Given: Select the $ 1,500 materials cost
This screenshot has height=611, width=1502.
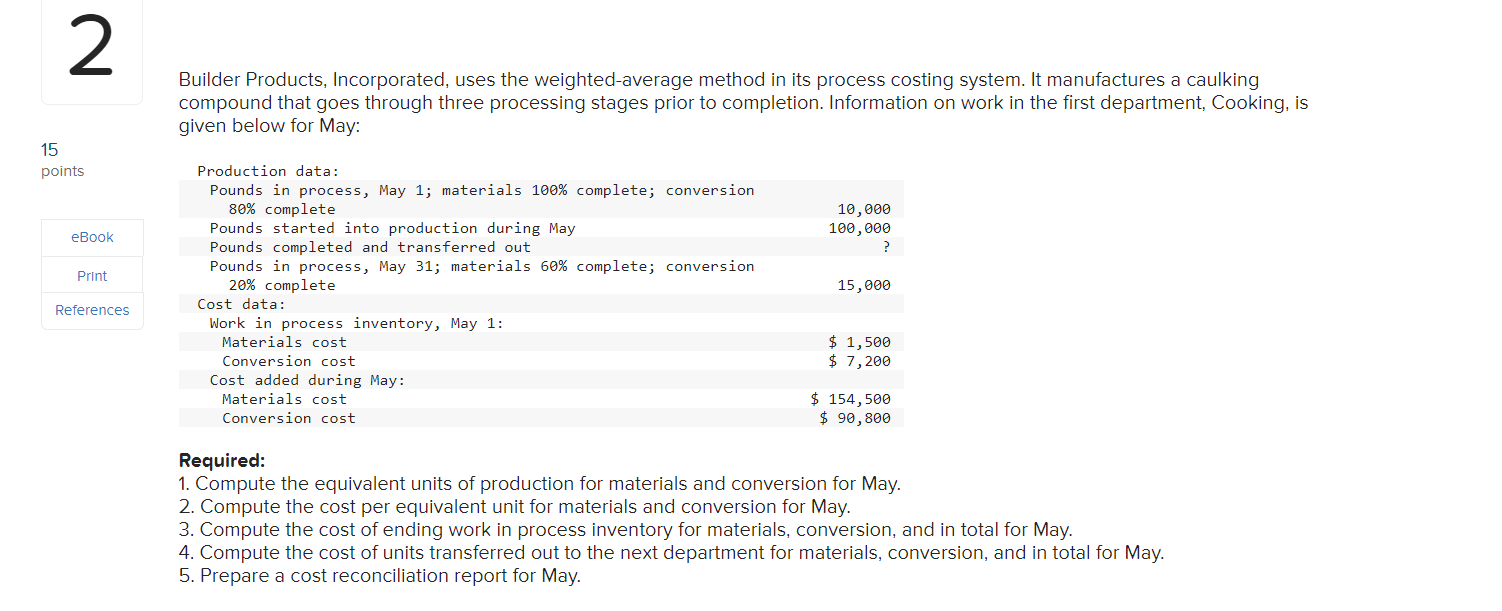Looking at the screenshot, I should click(x=859, y=342).
